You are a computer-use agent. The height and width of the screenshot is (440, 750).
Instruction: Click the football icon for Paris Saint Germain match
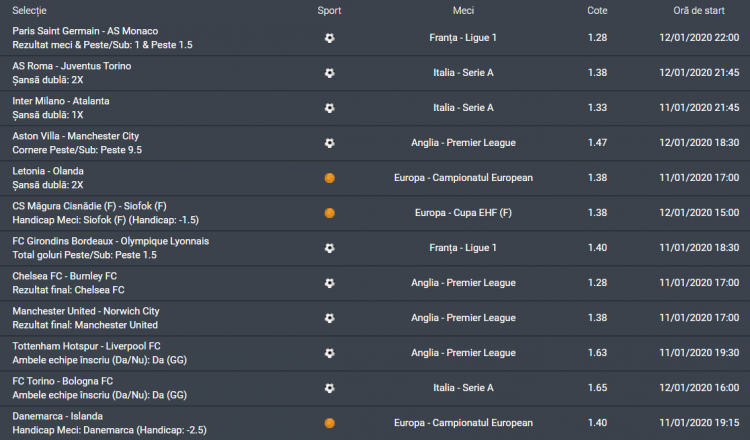coord(330,38)
